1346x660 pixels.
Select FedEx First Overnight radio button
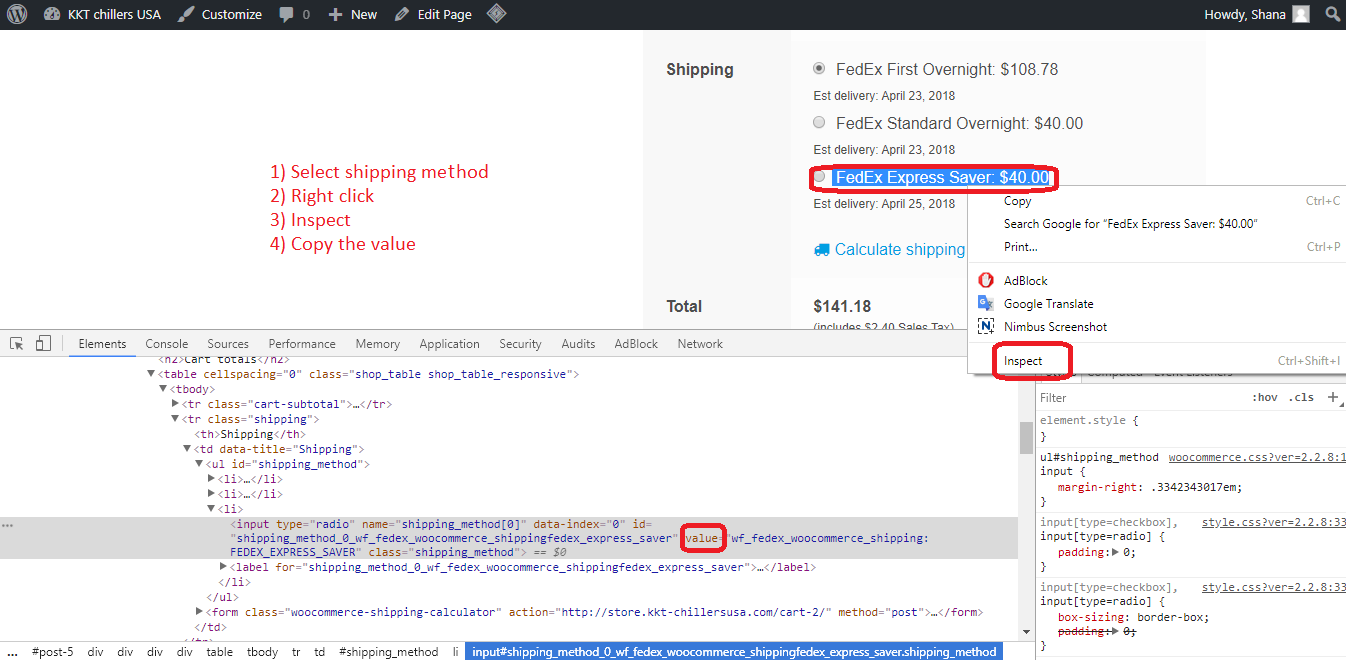coord(820,68)
